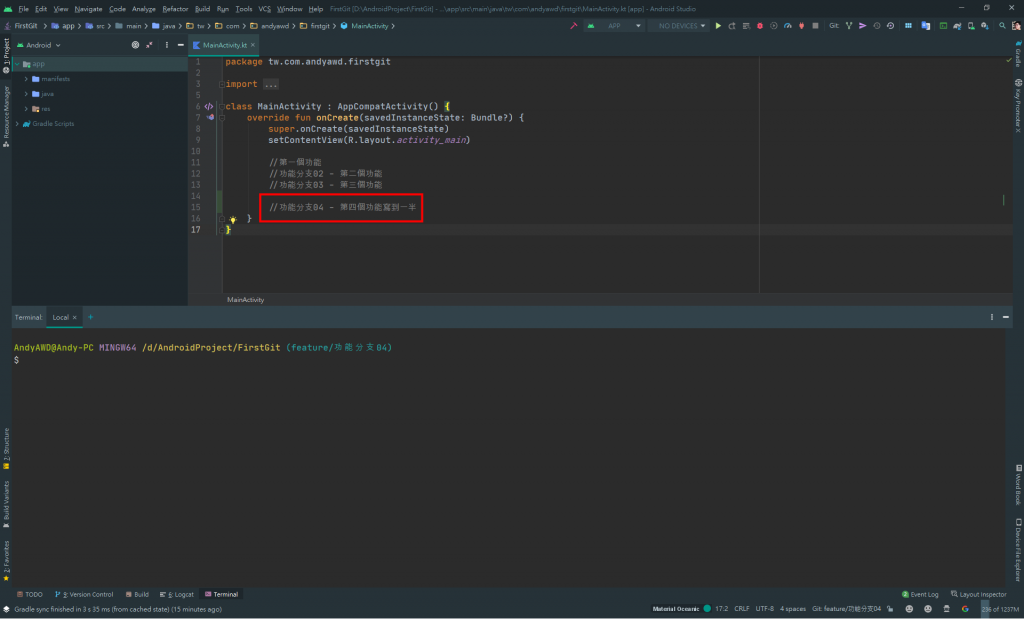Toggle the read-only lock icon in status bar

[890, 609]
